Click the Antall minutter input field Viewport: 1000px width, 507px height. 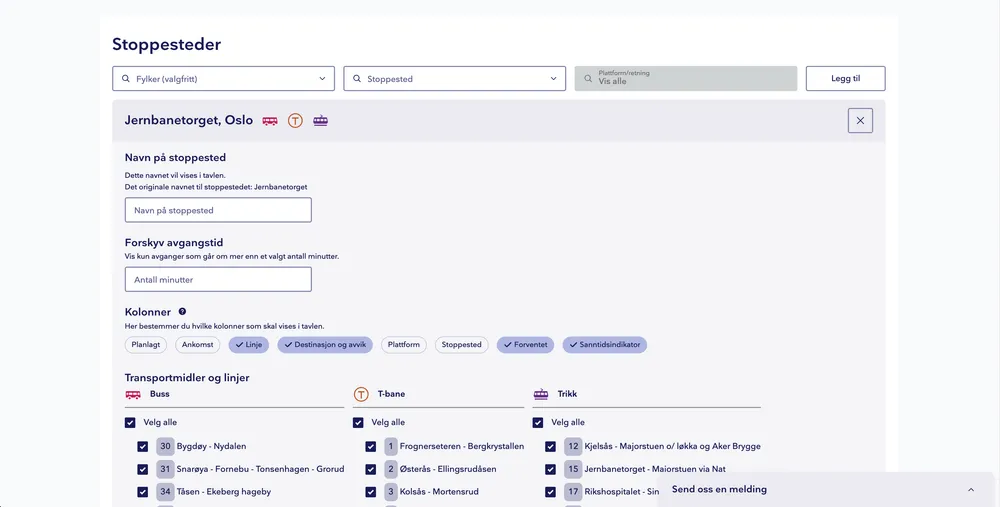218,280
